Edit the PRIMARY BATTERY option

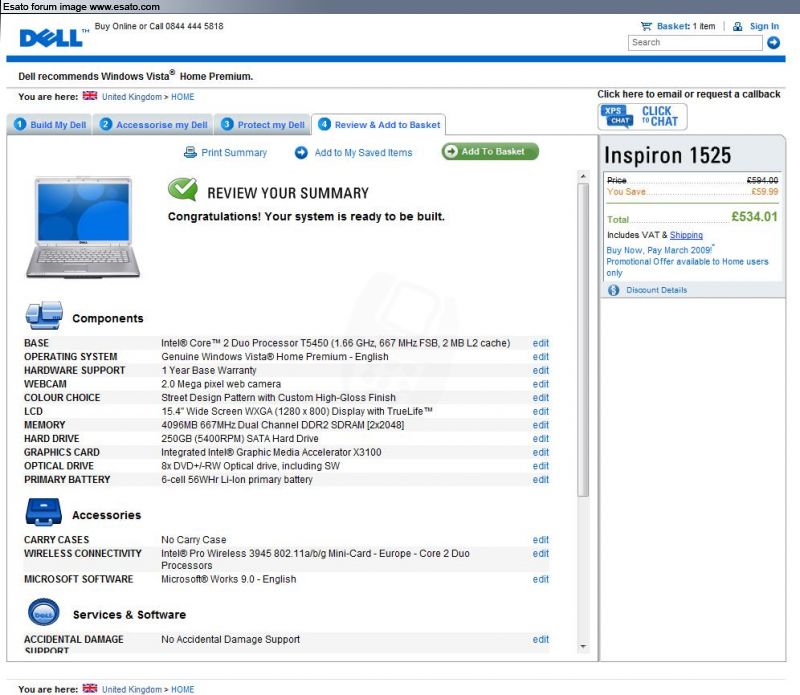[541, 480]
